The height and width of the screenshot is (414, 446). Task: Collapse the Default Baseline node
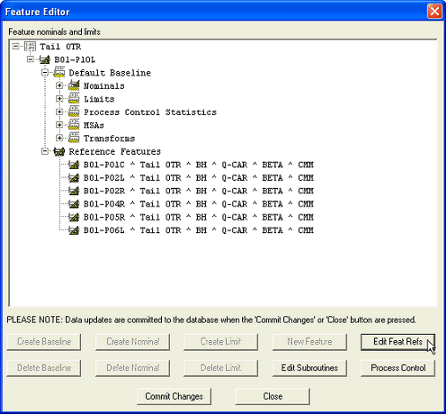[x=45, y=73]
